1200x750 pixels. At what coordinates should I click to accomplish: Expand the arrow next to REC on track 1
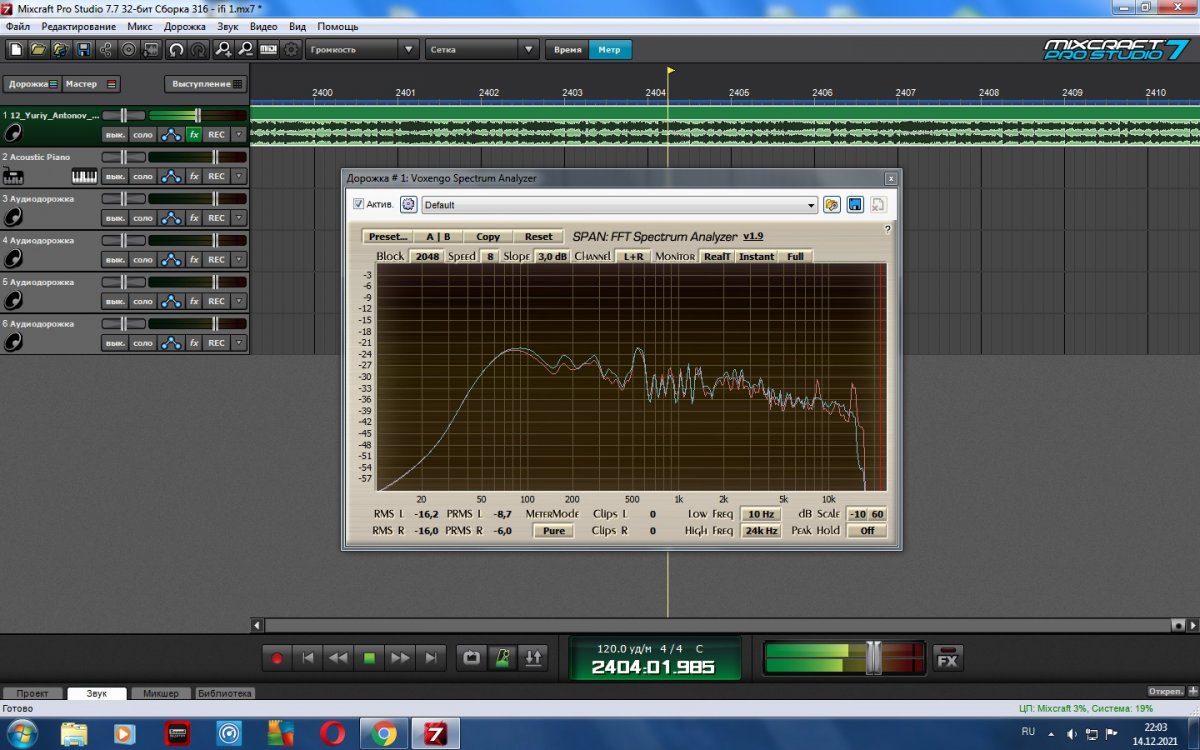(239, 134)
